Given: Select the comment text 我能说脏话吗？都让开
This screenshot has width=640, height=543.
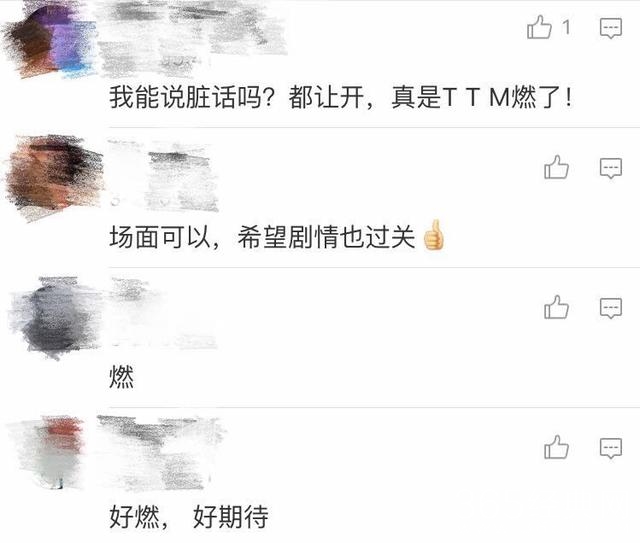Looking at the screenshot, I should tap(236, 97).
